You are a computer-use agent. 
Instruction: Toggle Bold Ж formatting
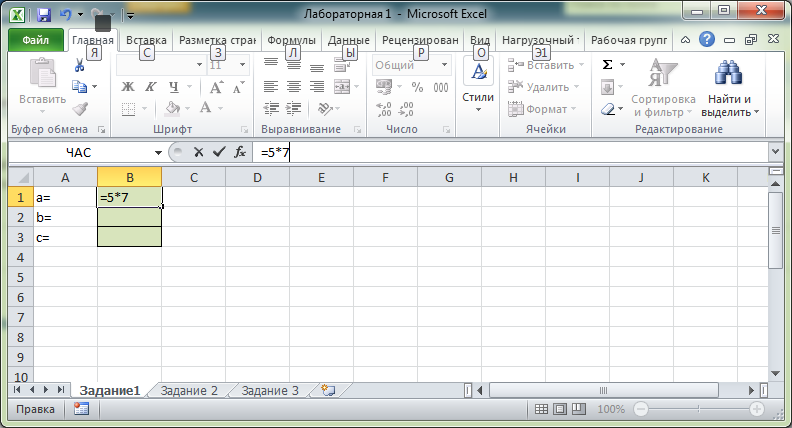(128, 87)
